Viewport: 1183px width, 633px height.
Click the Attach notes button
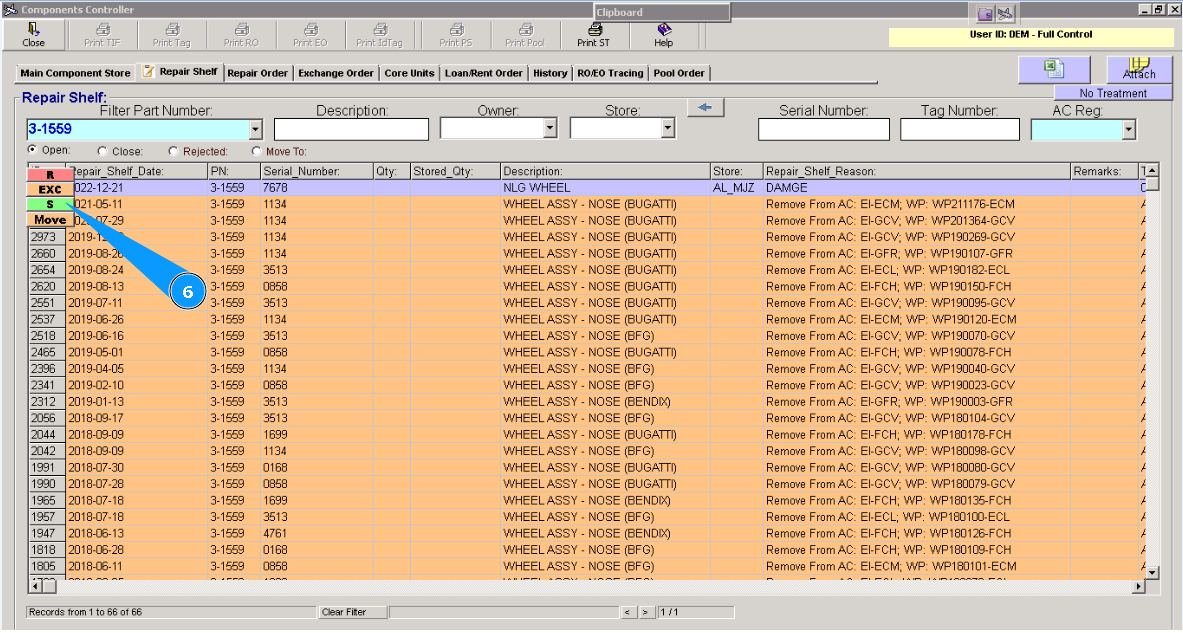coord(1138,69)
